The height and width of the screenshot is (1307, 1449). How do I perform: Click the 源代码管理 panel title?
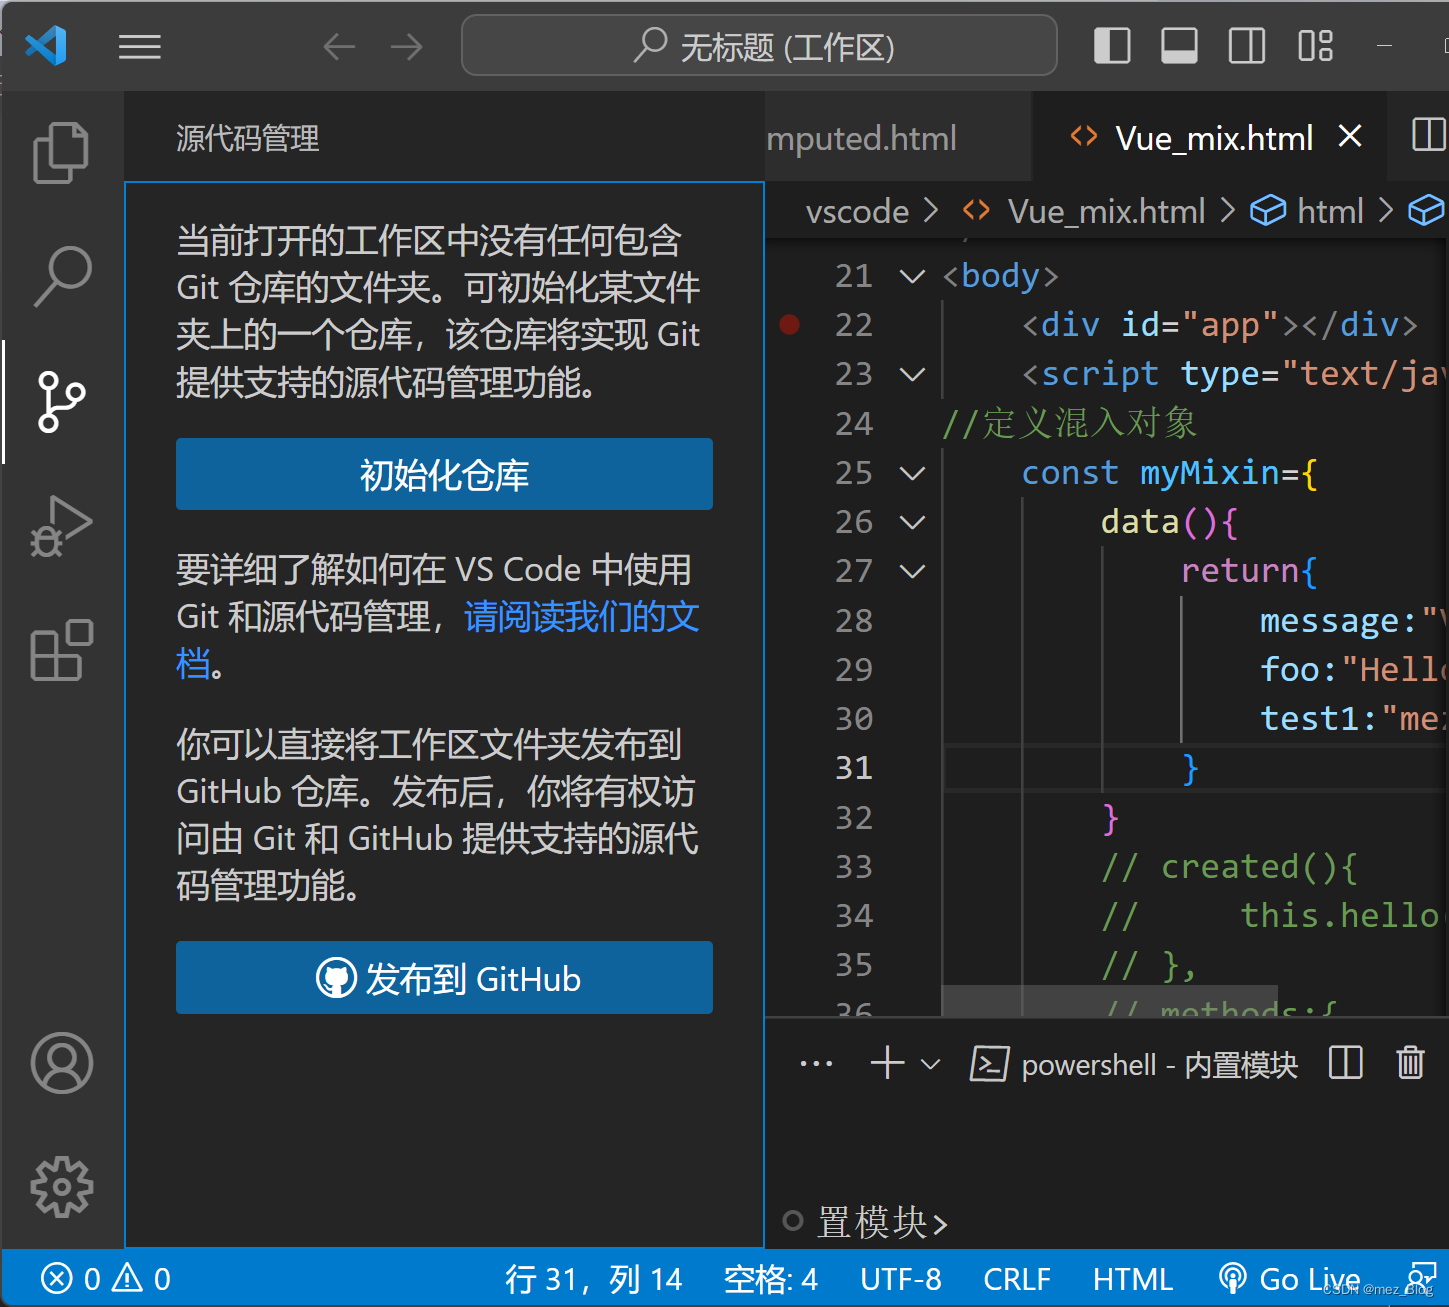(x=248, y=138)
